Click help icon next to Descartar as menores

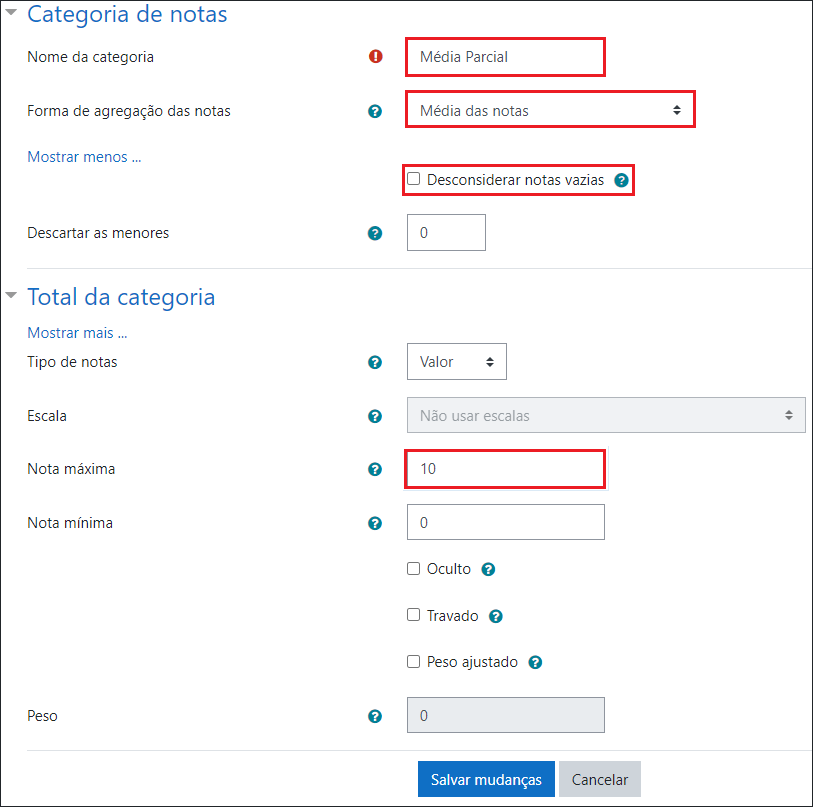(375, 233)
